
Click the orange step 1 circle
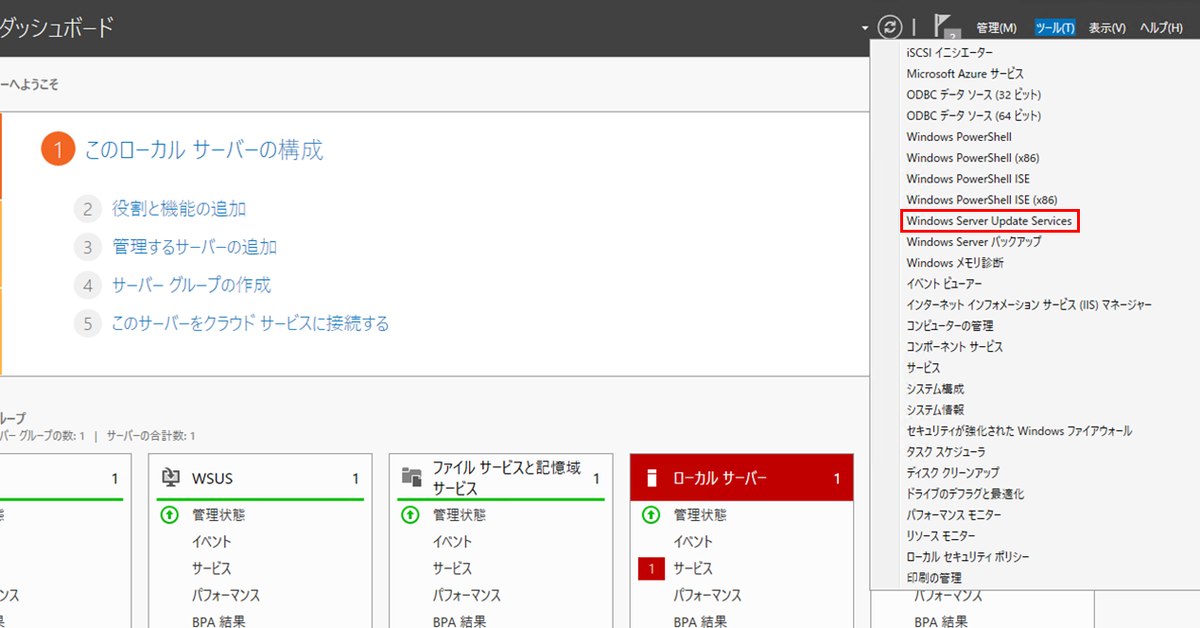[x=58, y=151]
